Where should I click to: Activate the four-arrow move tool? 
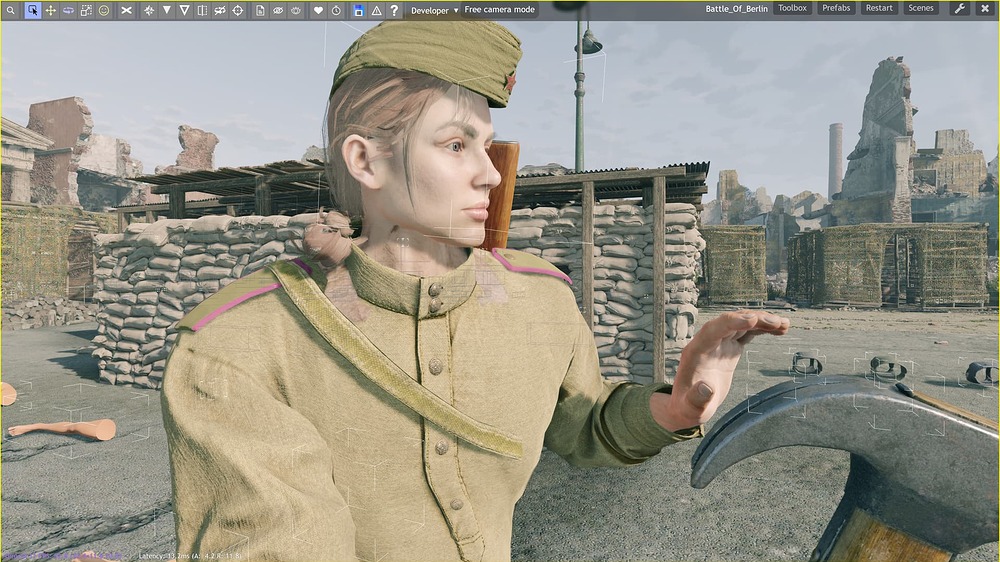point(50,10)
